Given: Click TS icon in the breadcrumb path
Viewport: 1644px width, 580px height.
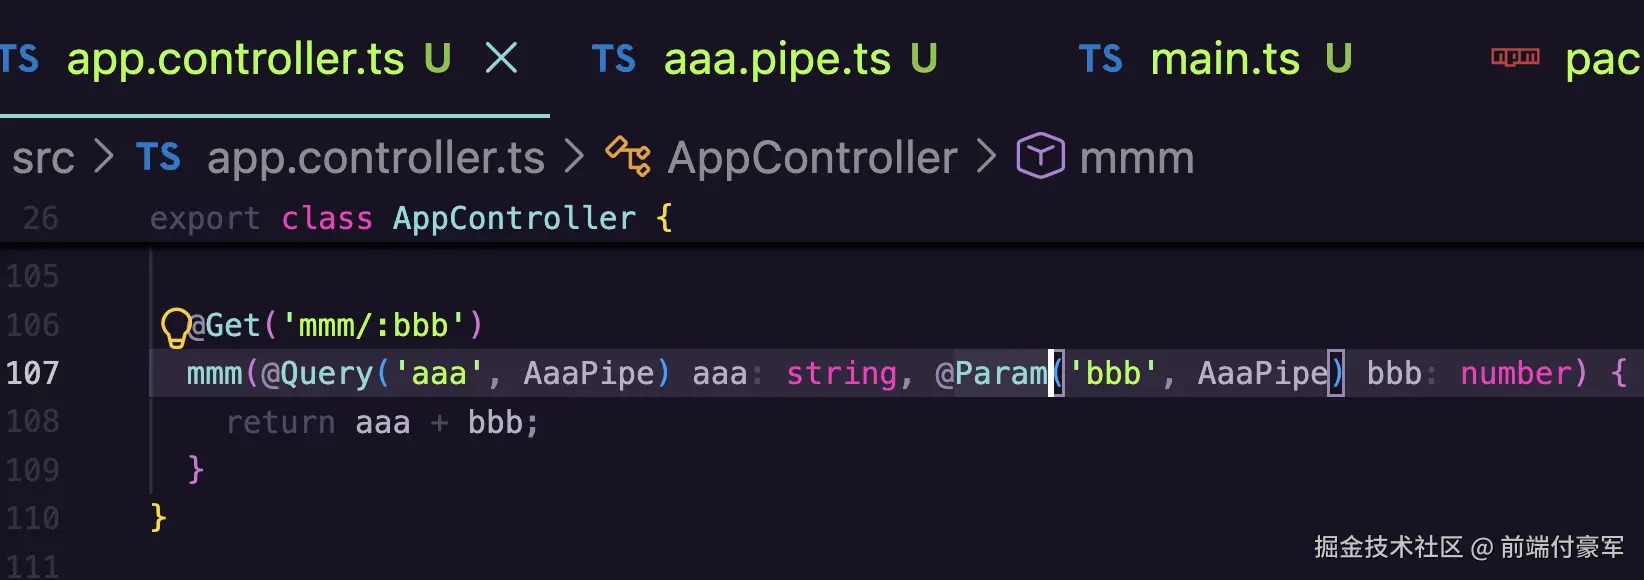Looking at the screenshot, I should pyautogui.click(x=158, y=157).
